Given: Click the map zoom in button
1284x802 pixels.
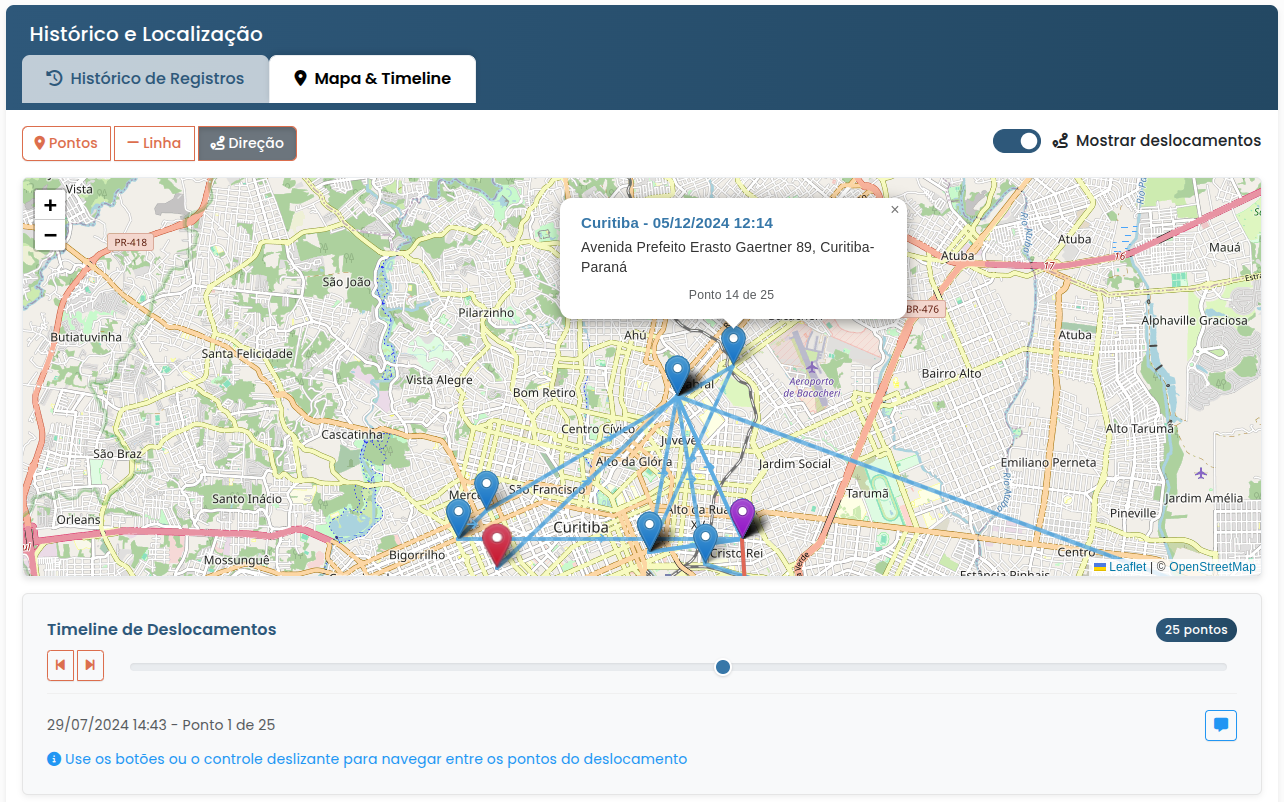Looking at the screenshot, I should point(50,205).
